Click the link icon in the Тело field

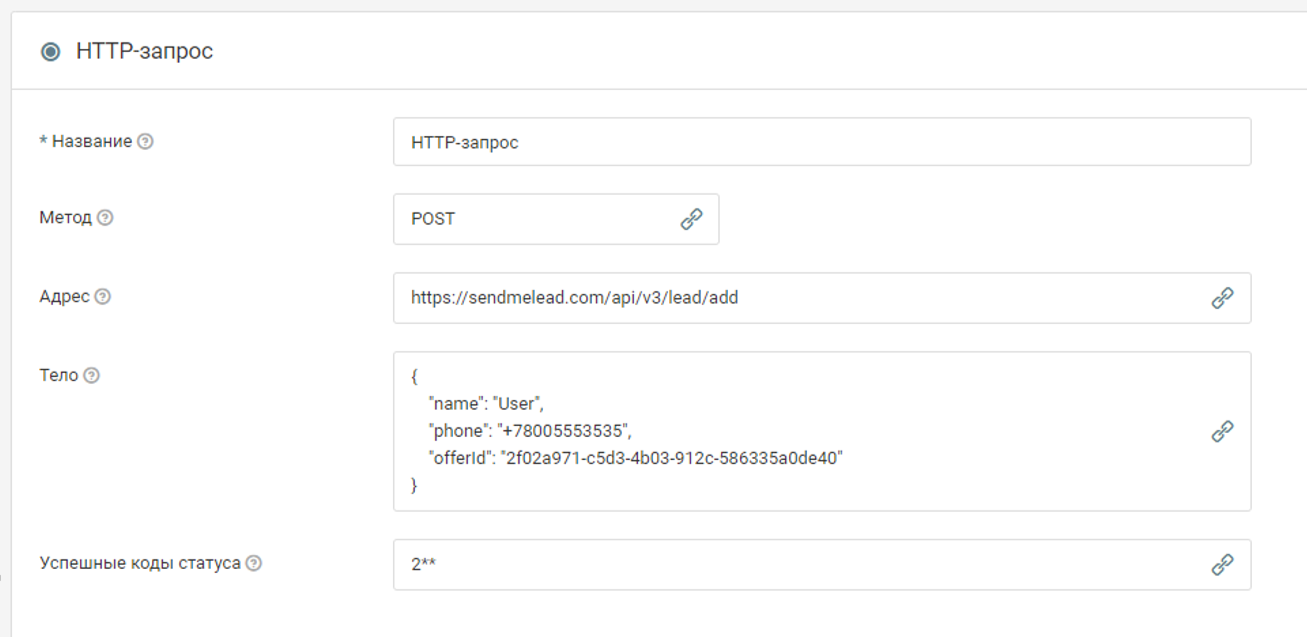click(x=1222, y=431)
